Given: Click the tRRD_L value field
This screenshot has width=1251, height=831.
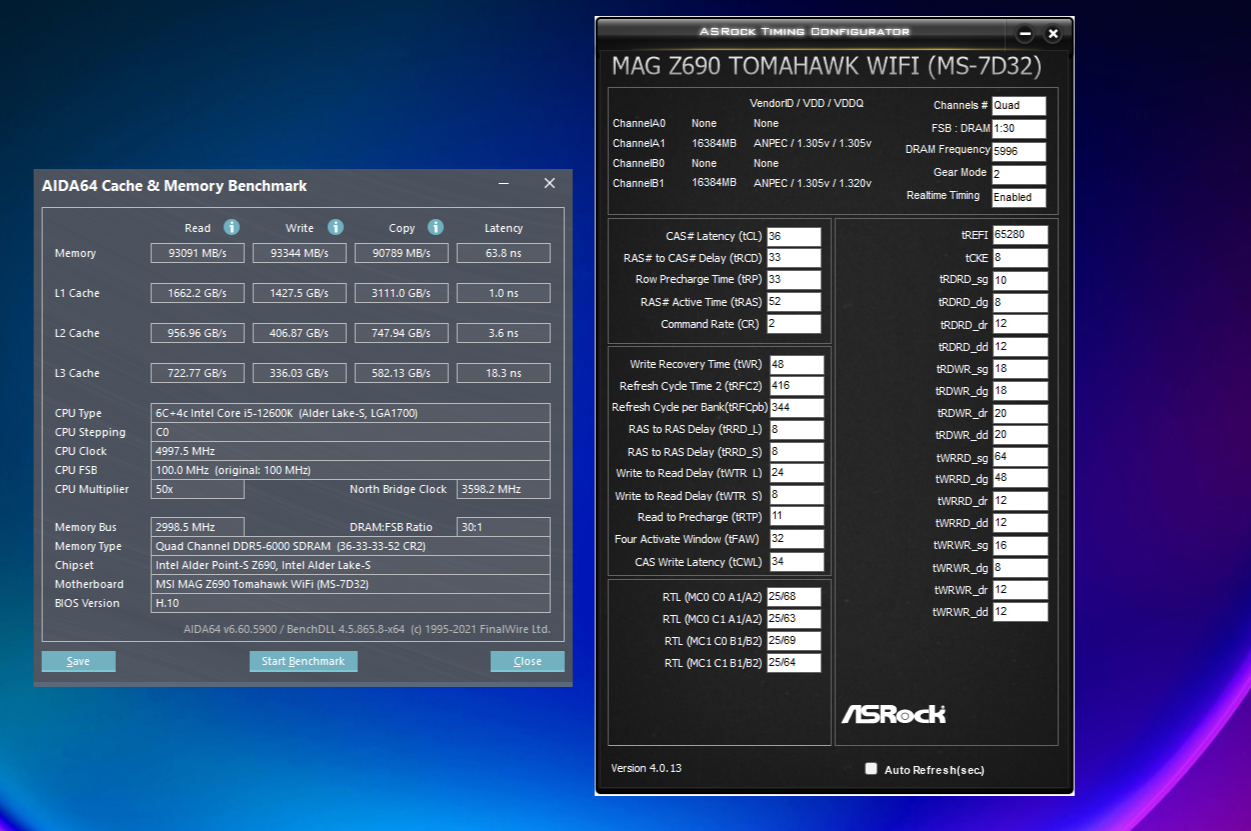Looking at the screenshot, I should tap(796, 429).
